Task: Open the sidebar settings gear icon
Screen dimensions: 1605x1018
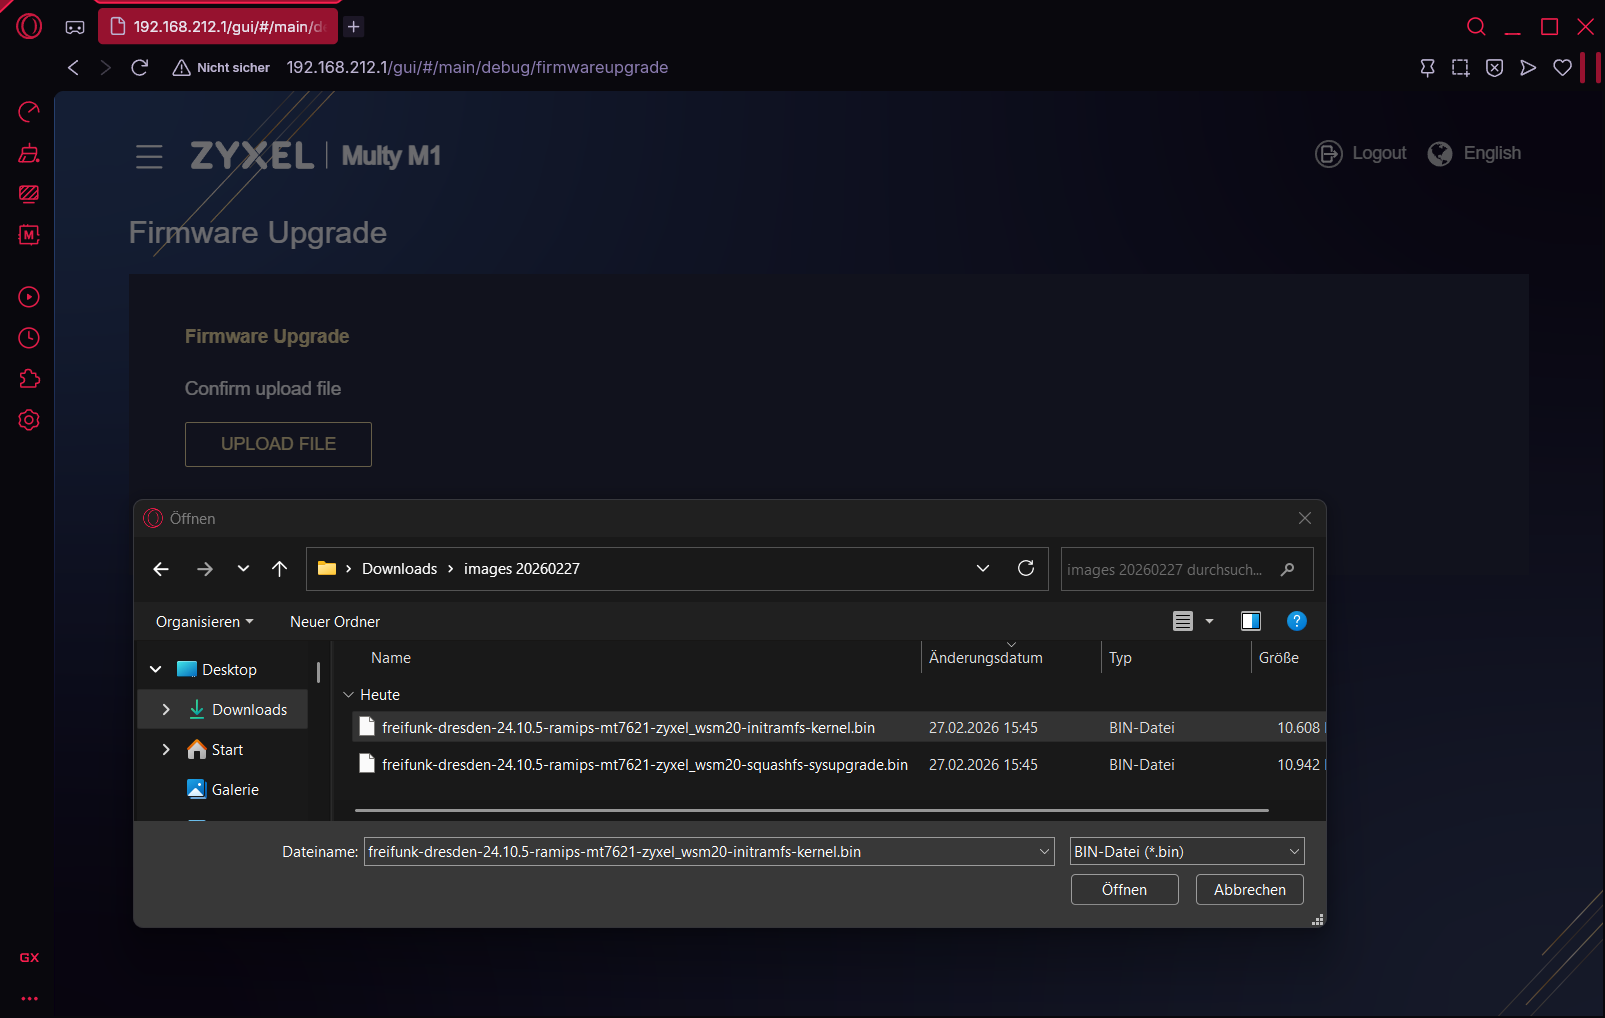Action: (x=29, y=420)
